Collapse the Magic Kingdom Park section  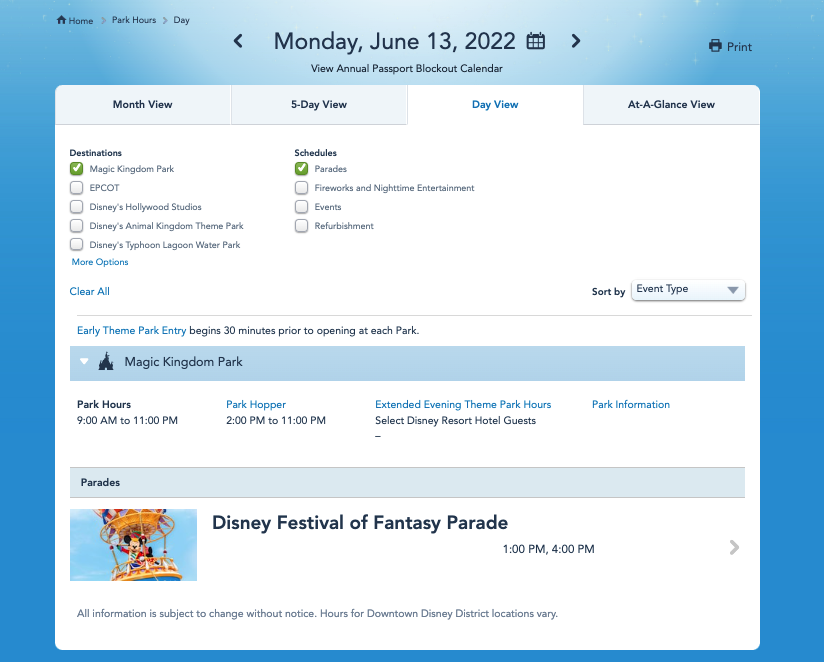[x=84, y=361]
